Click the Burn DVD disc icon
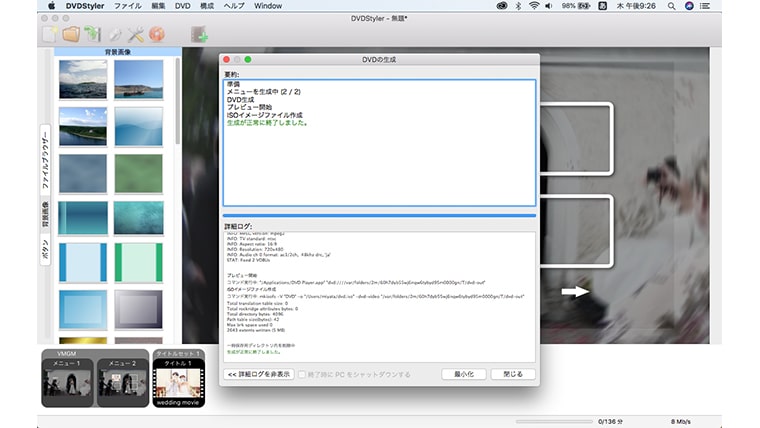This screenshot has height=428, width=760. coord(157,34)
